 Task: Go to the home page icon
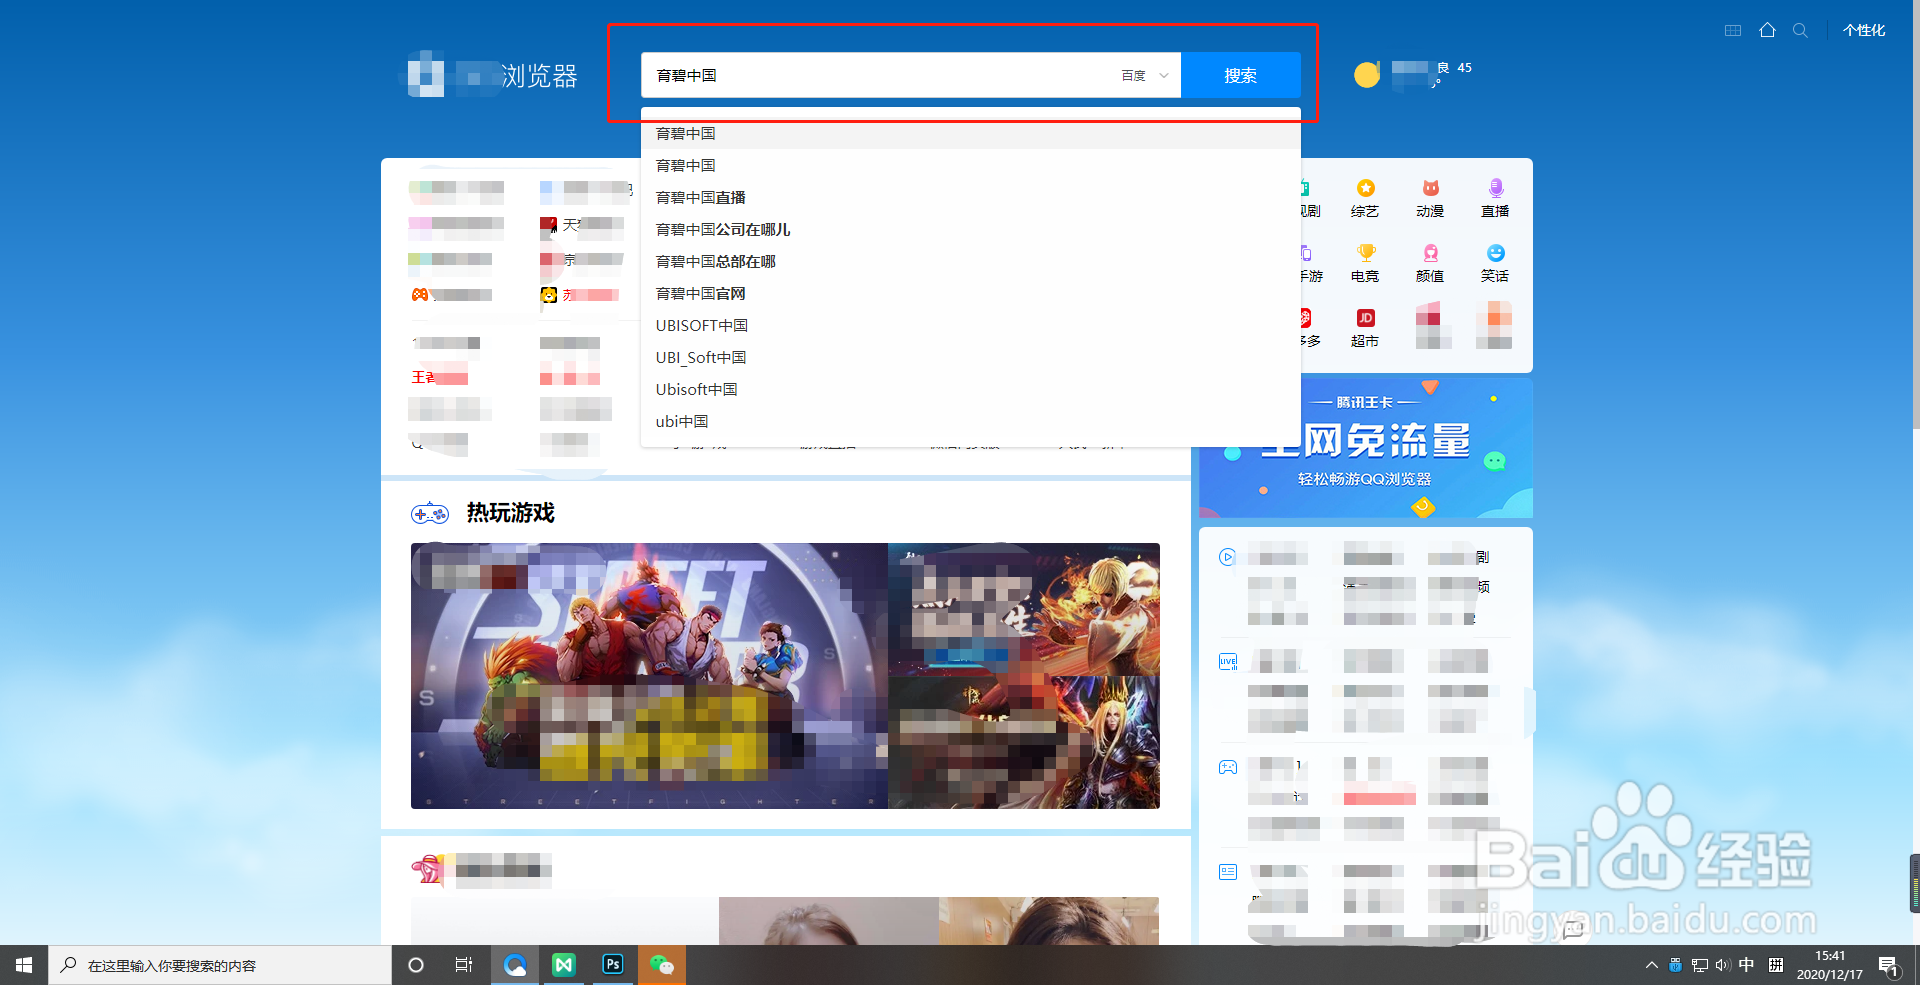coord(1767,30)
